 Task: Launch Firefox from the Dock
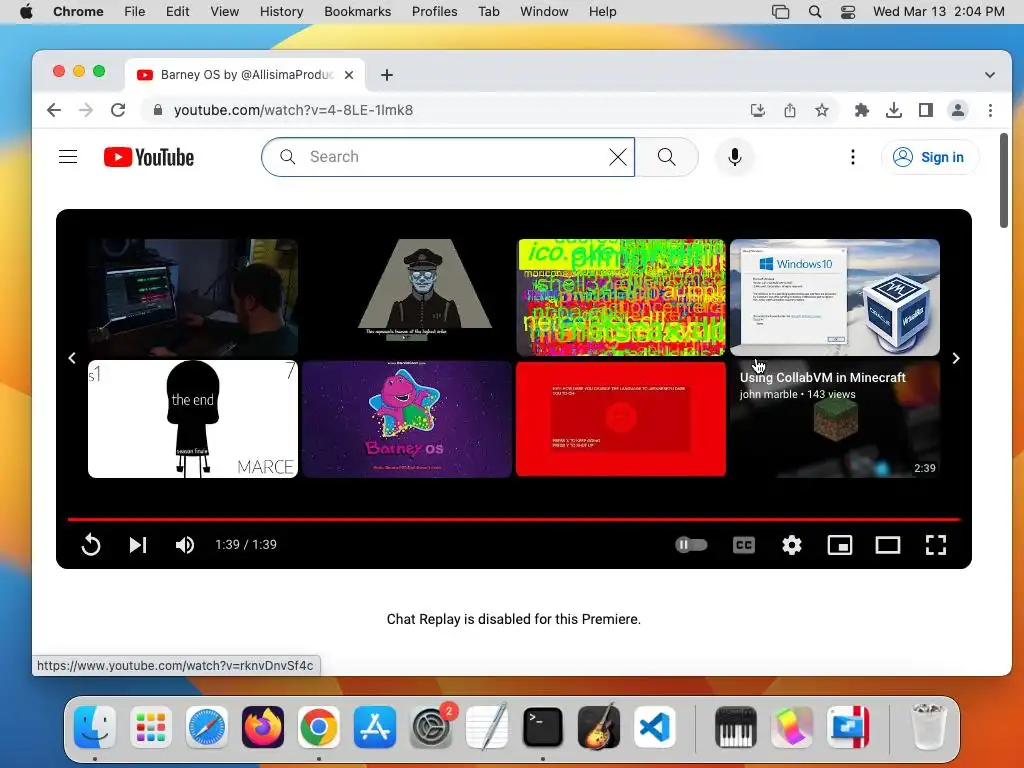pyautogui.click(x=263, y=727)
